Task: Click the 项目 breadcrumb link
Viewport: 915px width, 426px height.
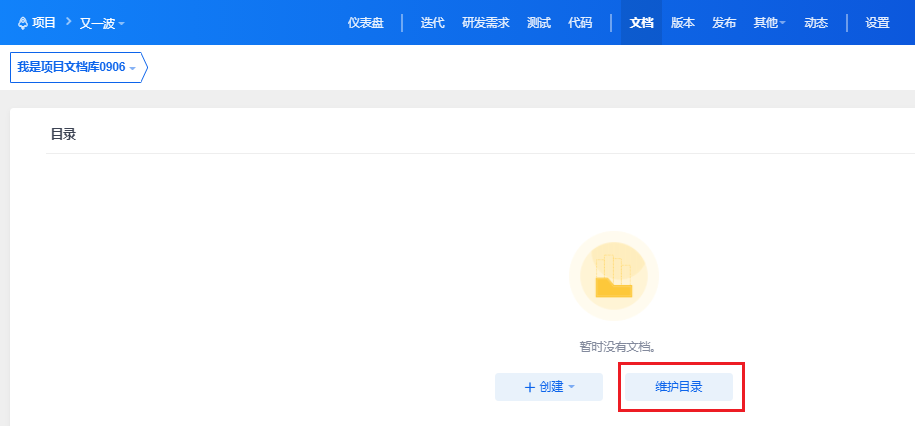Action: tap(44, 23)
